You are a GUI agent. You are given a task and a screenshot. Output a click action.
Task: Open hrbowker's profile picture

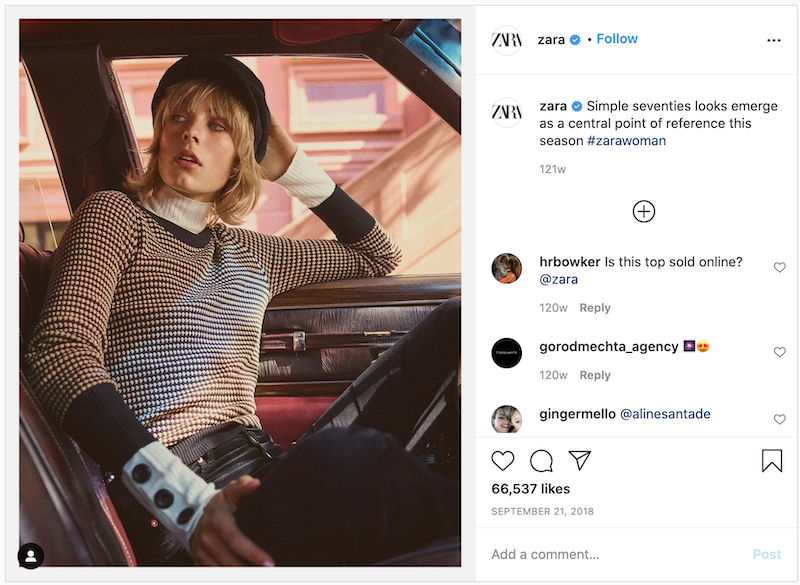click(x=507, y=268)
